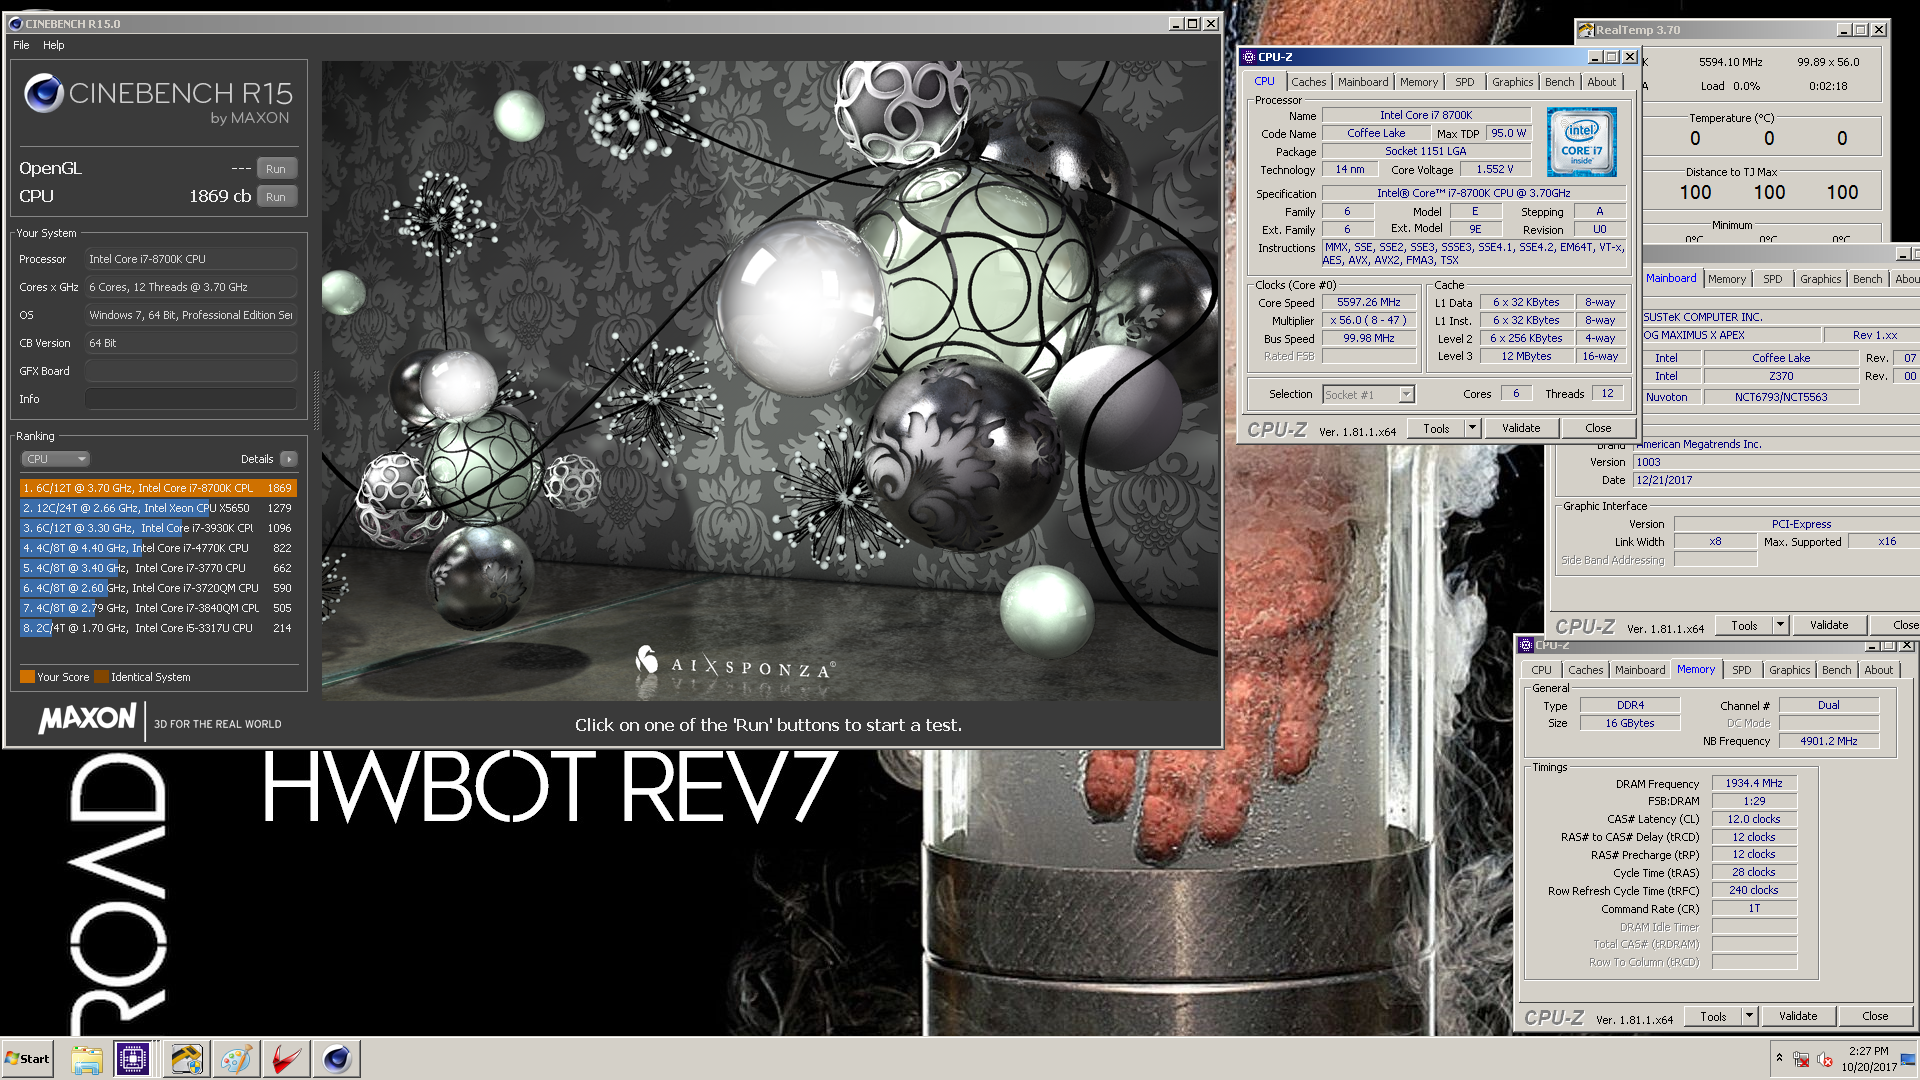Open the File menu in Cinebench

21,45
